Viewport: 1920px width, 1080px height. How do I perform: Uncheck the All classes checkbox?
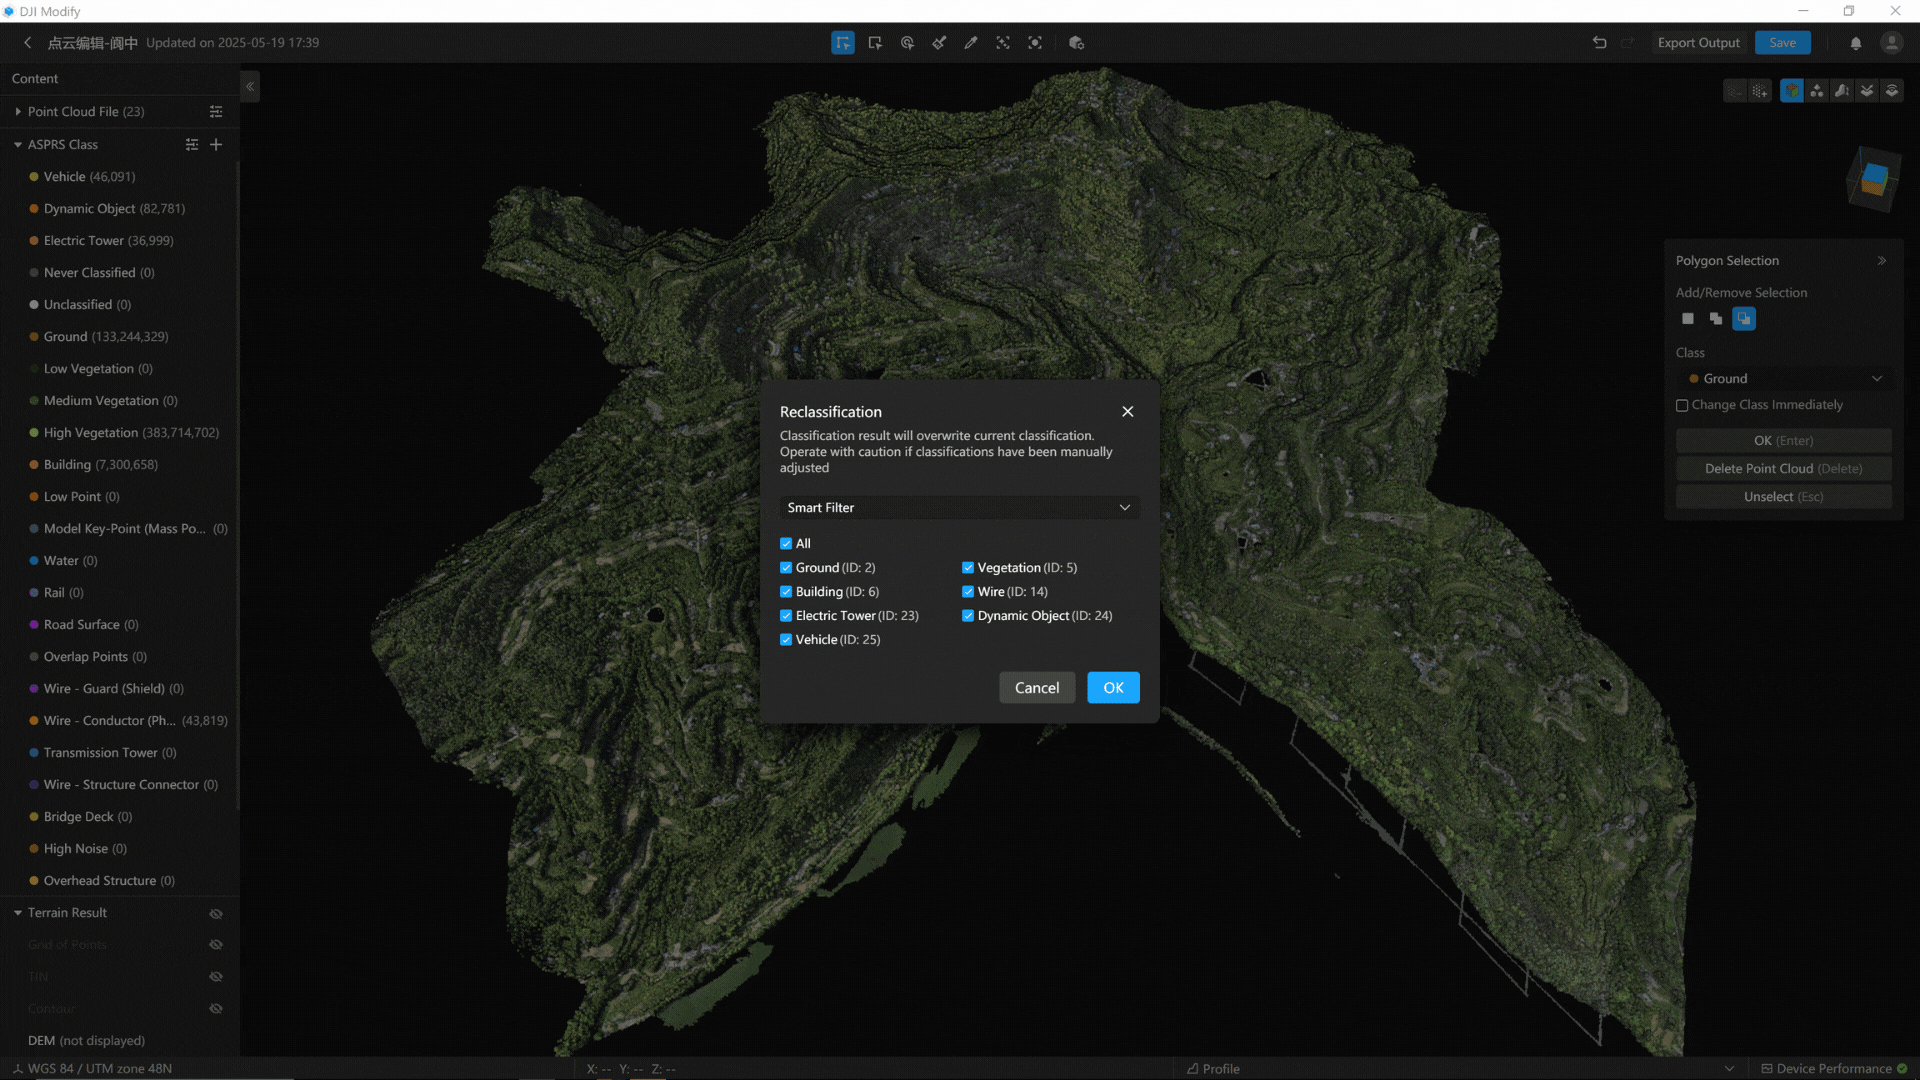click(x=786, y=544)
